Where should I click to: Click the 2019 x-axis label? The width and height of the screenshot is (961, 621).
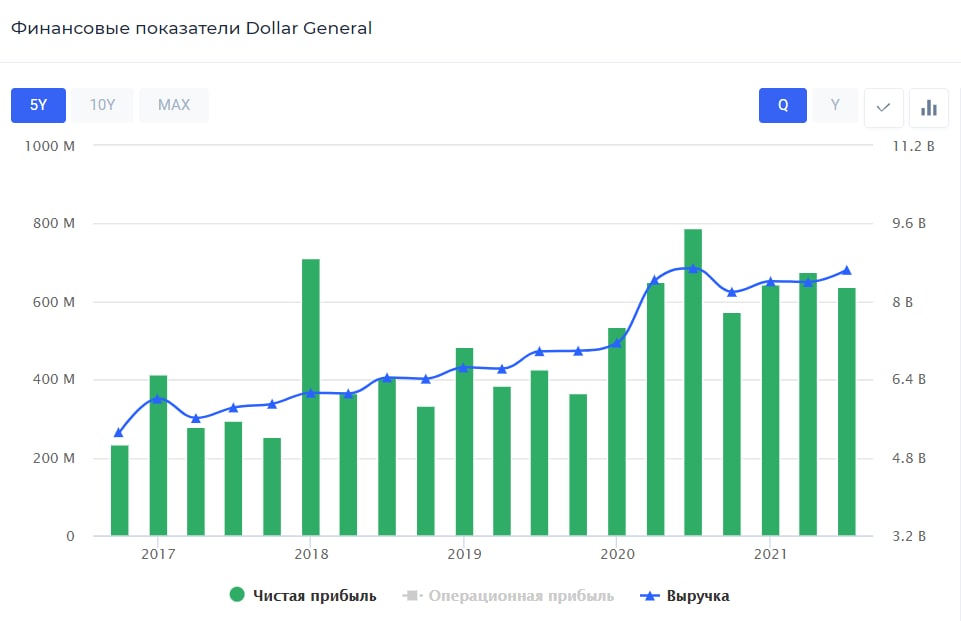click(465, 554)
